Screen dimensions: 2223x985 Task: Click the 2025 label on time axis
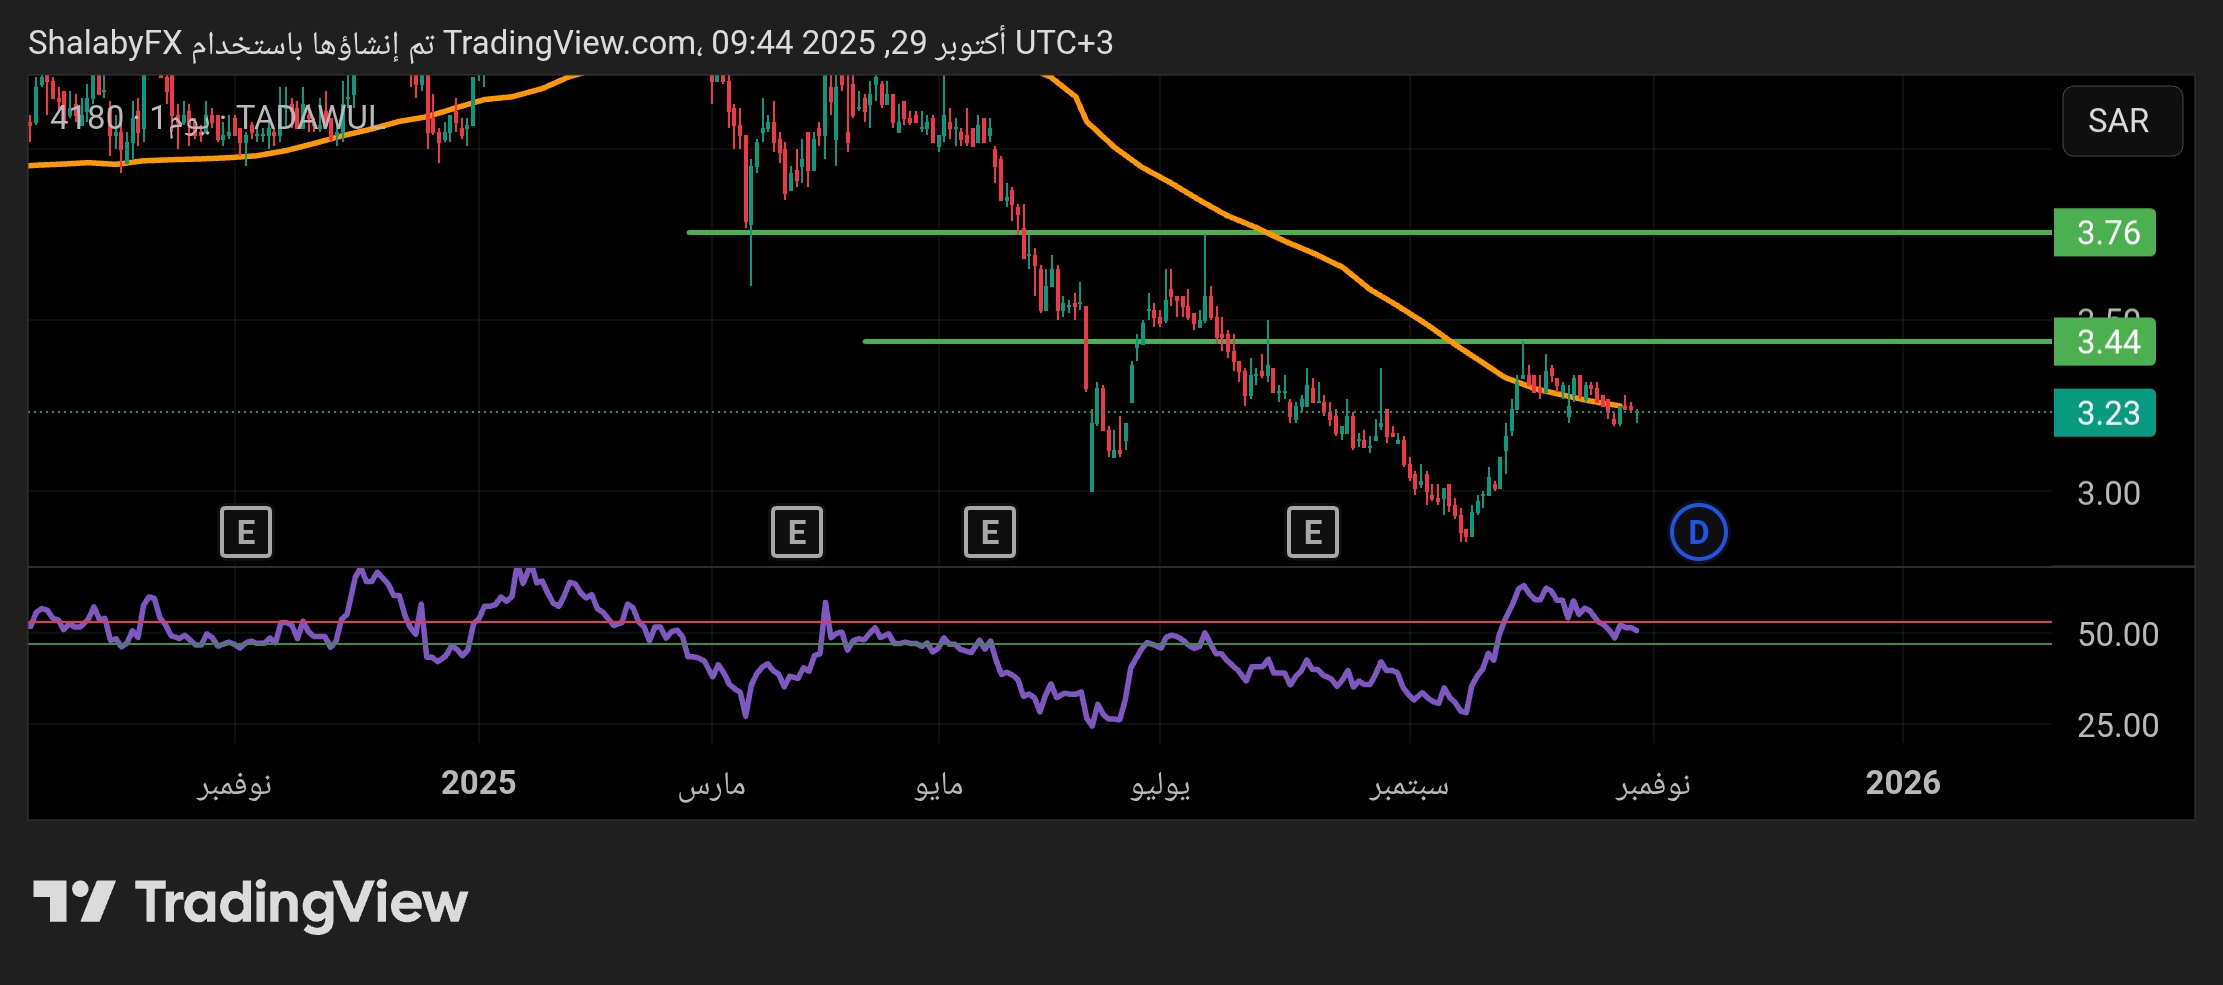coord(478,783)
